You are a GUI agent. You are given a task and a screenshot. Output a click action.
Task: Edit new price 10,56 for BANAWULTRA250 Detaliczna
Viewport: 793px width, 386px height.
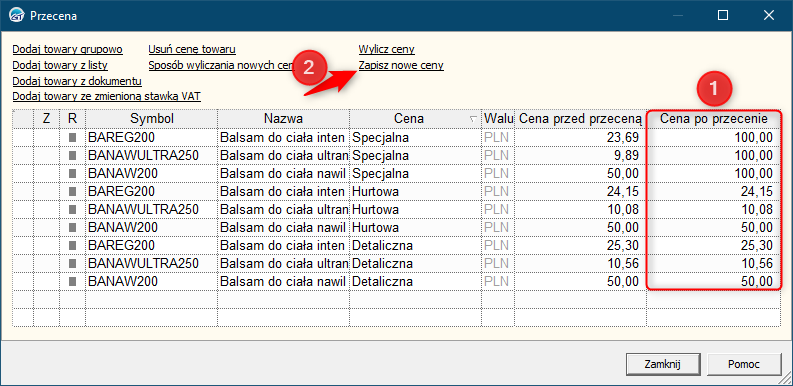[714, 264]
